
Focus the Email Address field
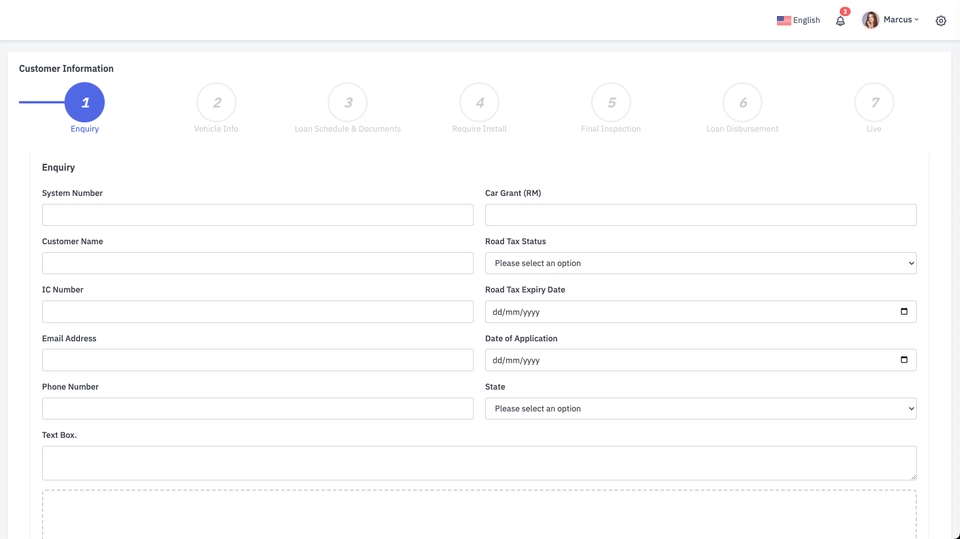(x=258, y=360)
